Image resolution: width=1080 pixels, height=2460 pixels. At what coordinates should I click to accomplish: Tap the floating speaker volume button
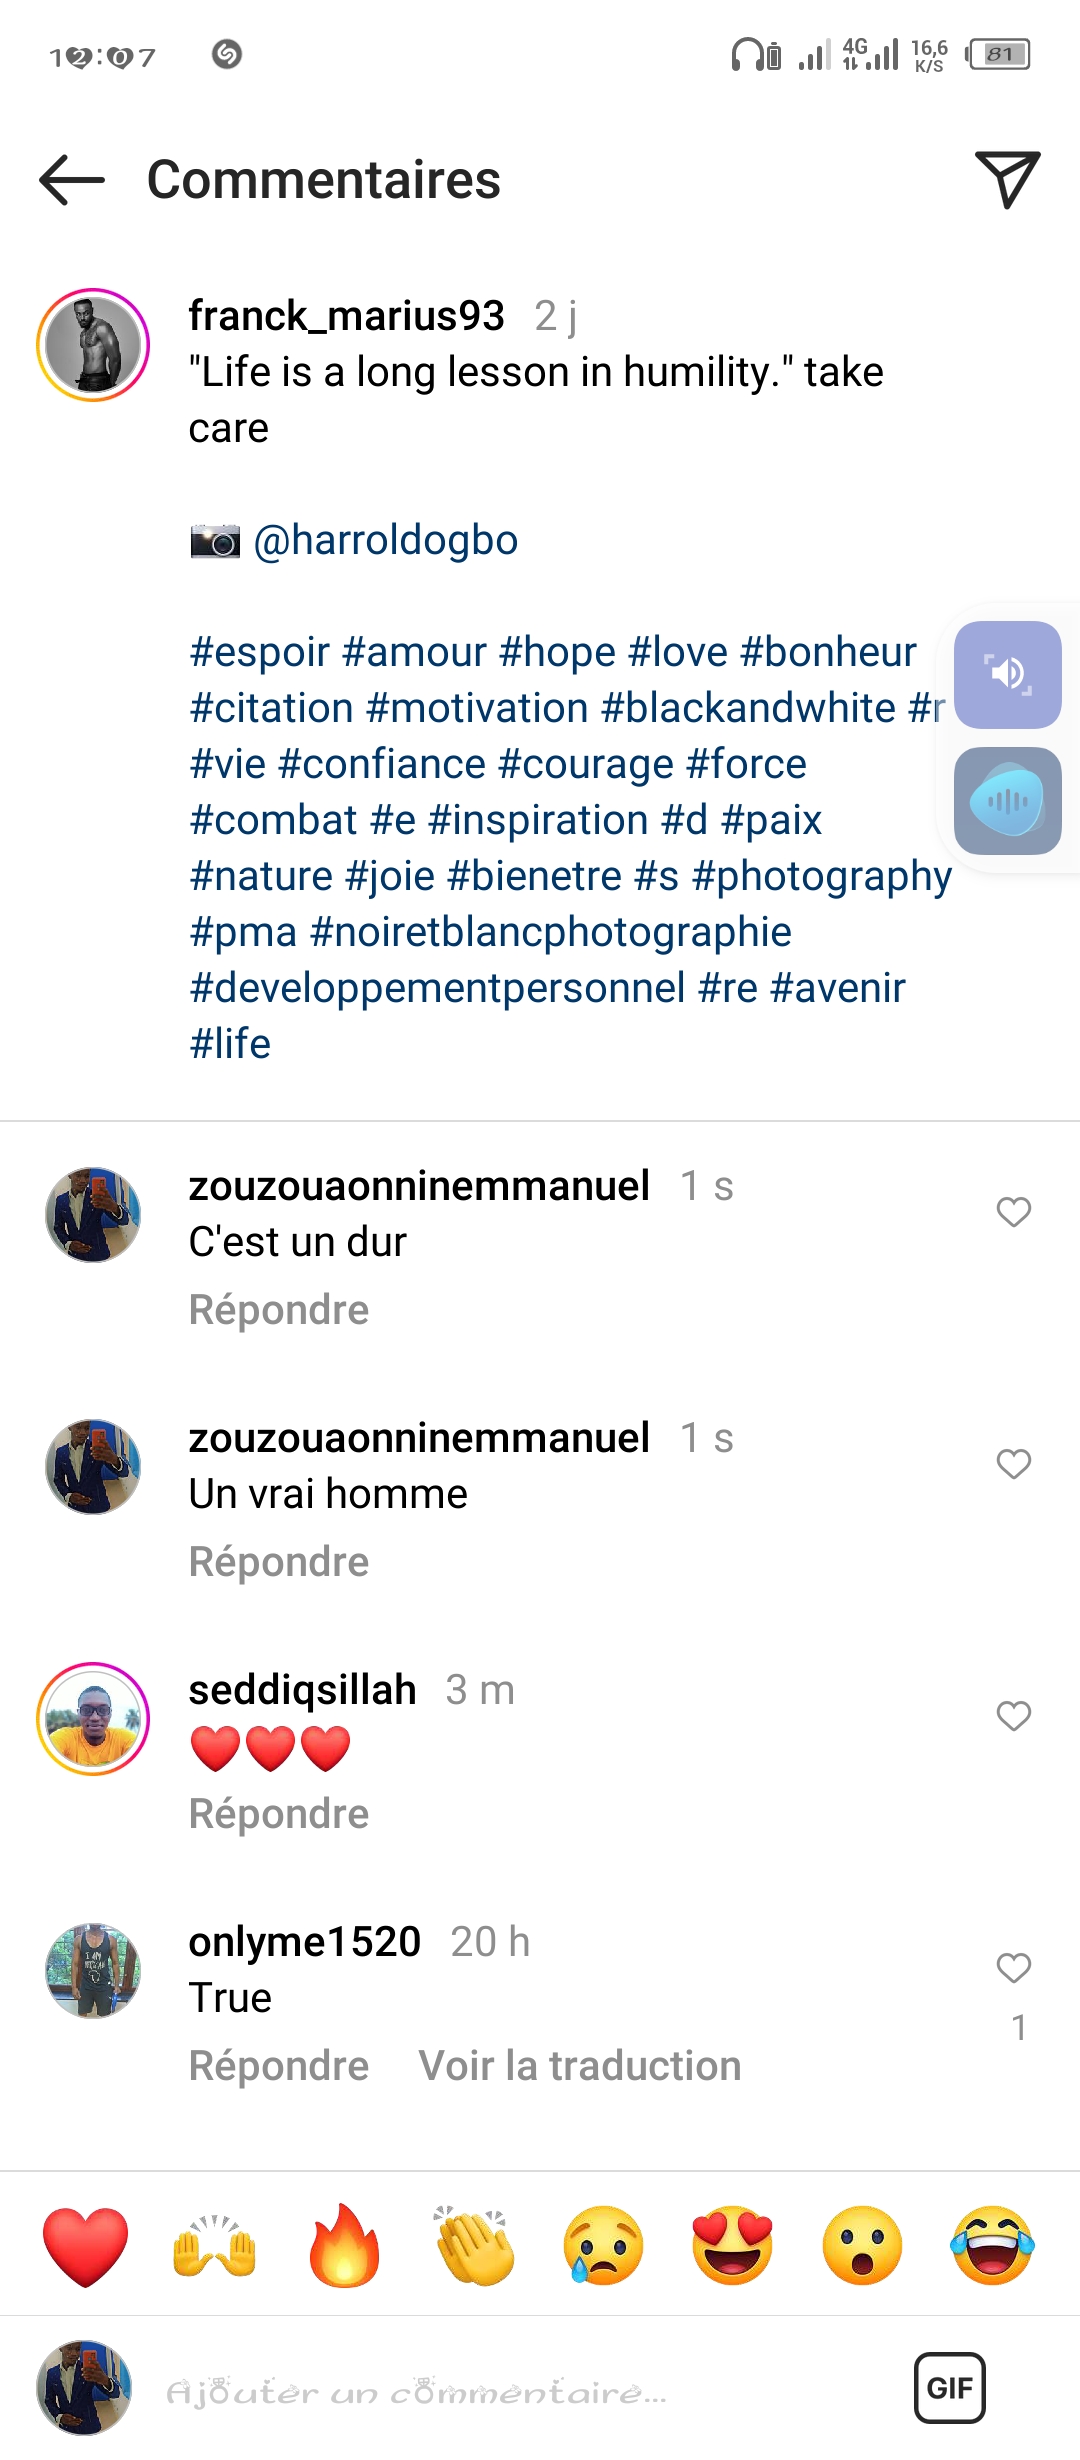point(1007,674)
